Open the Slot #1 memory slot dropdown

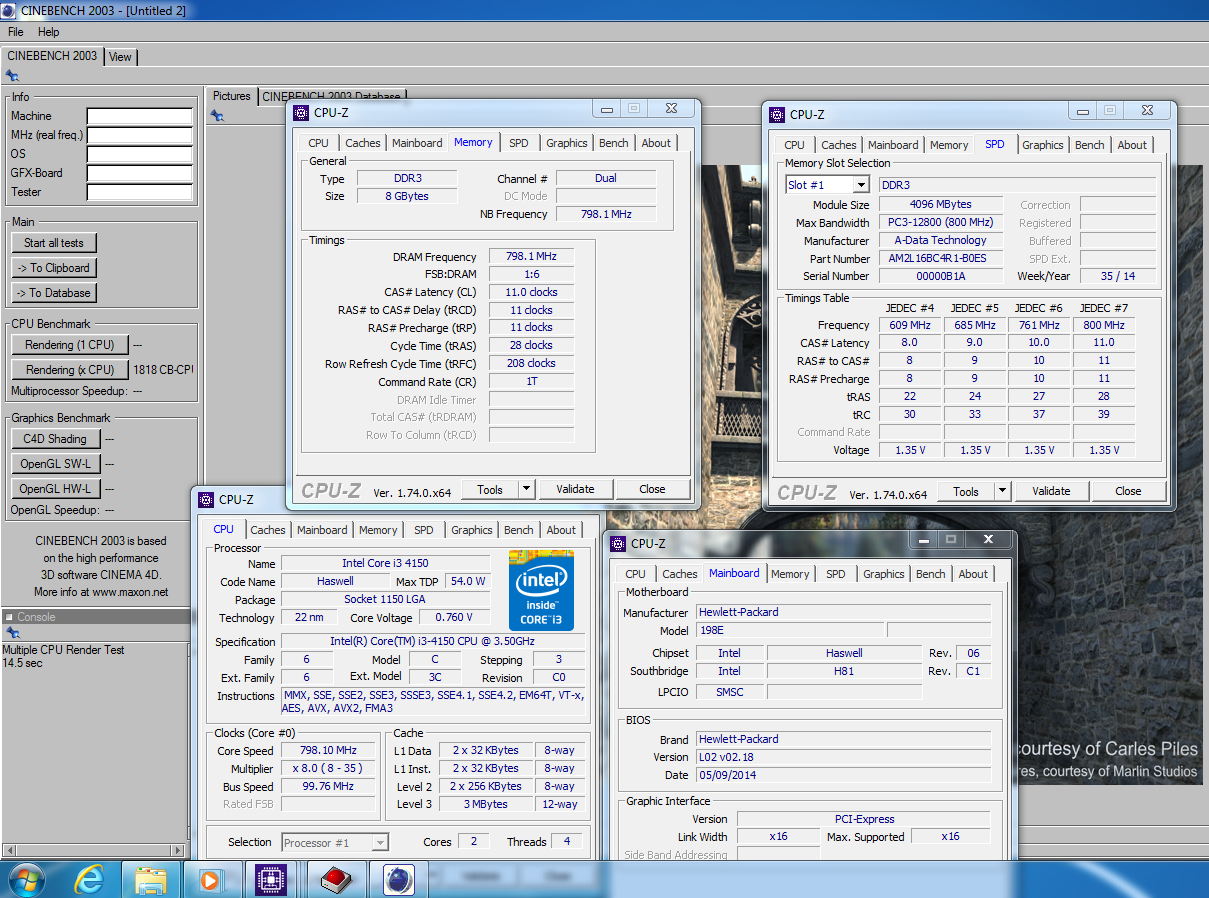(x=861, y=185)
